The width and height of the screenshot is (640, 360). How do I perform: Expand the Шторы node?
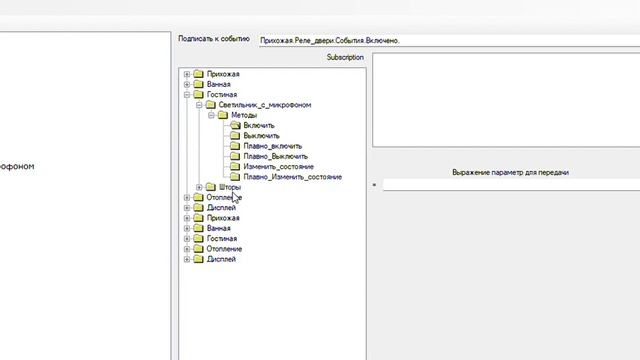pos(199,187)
